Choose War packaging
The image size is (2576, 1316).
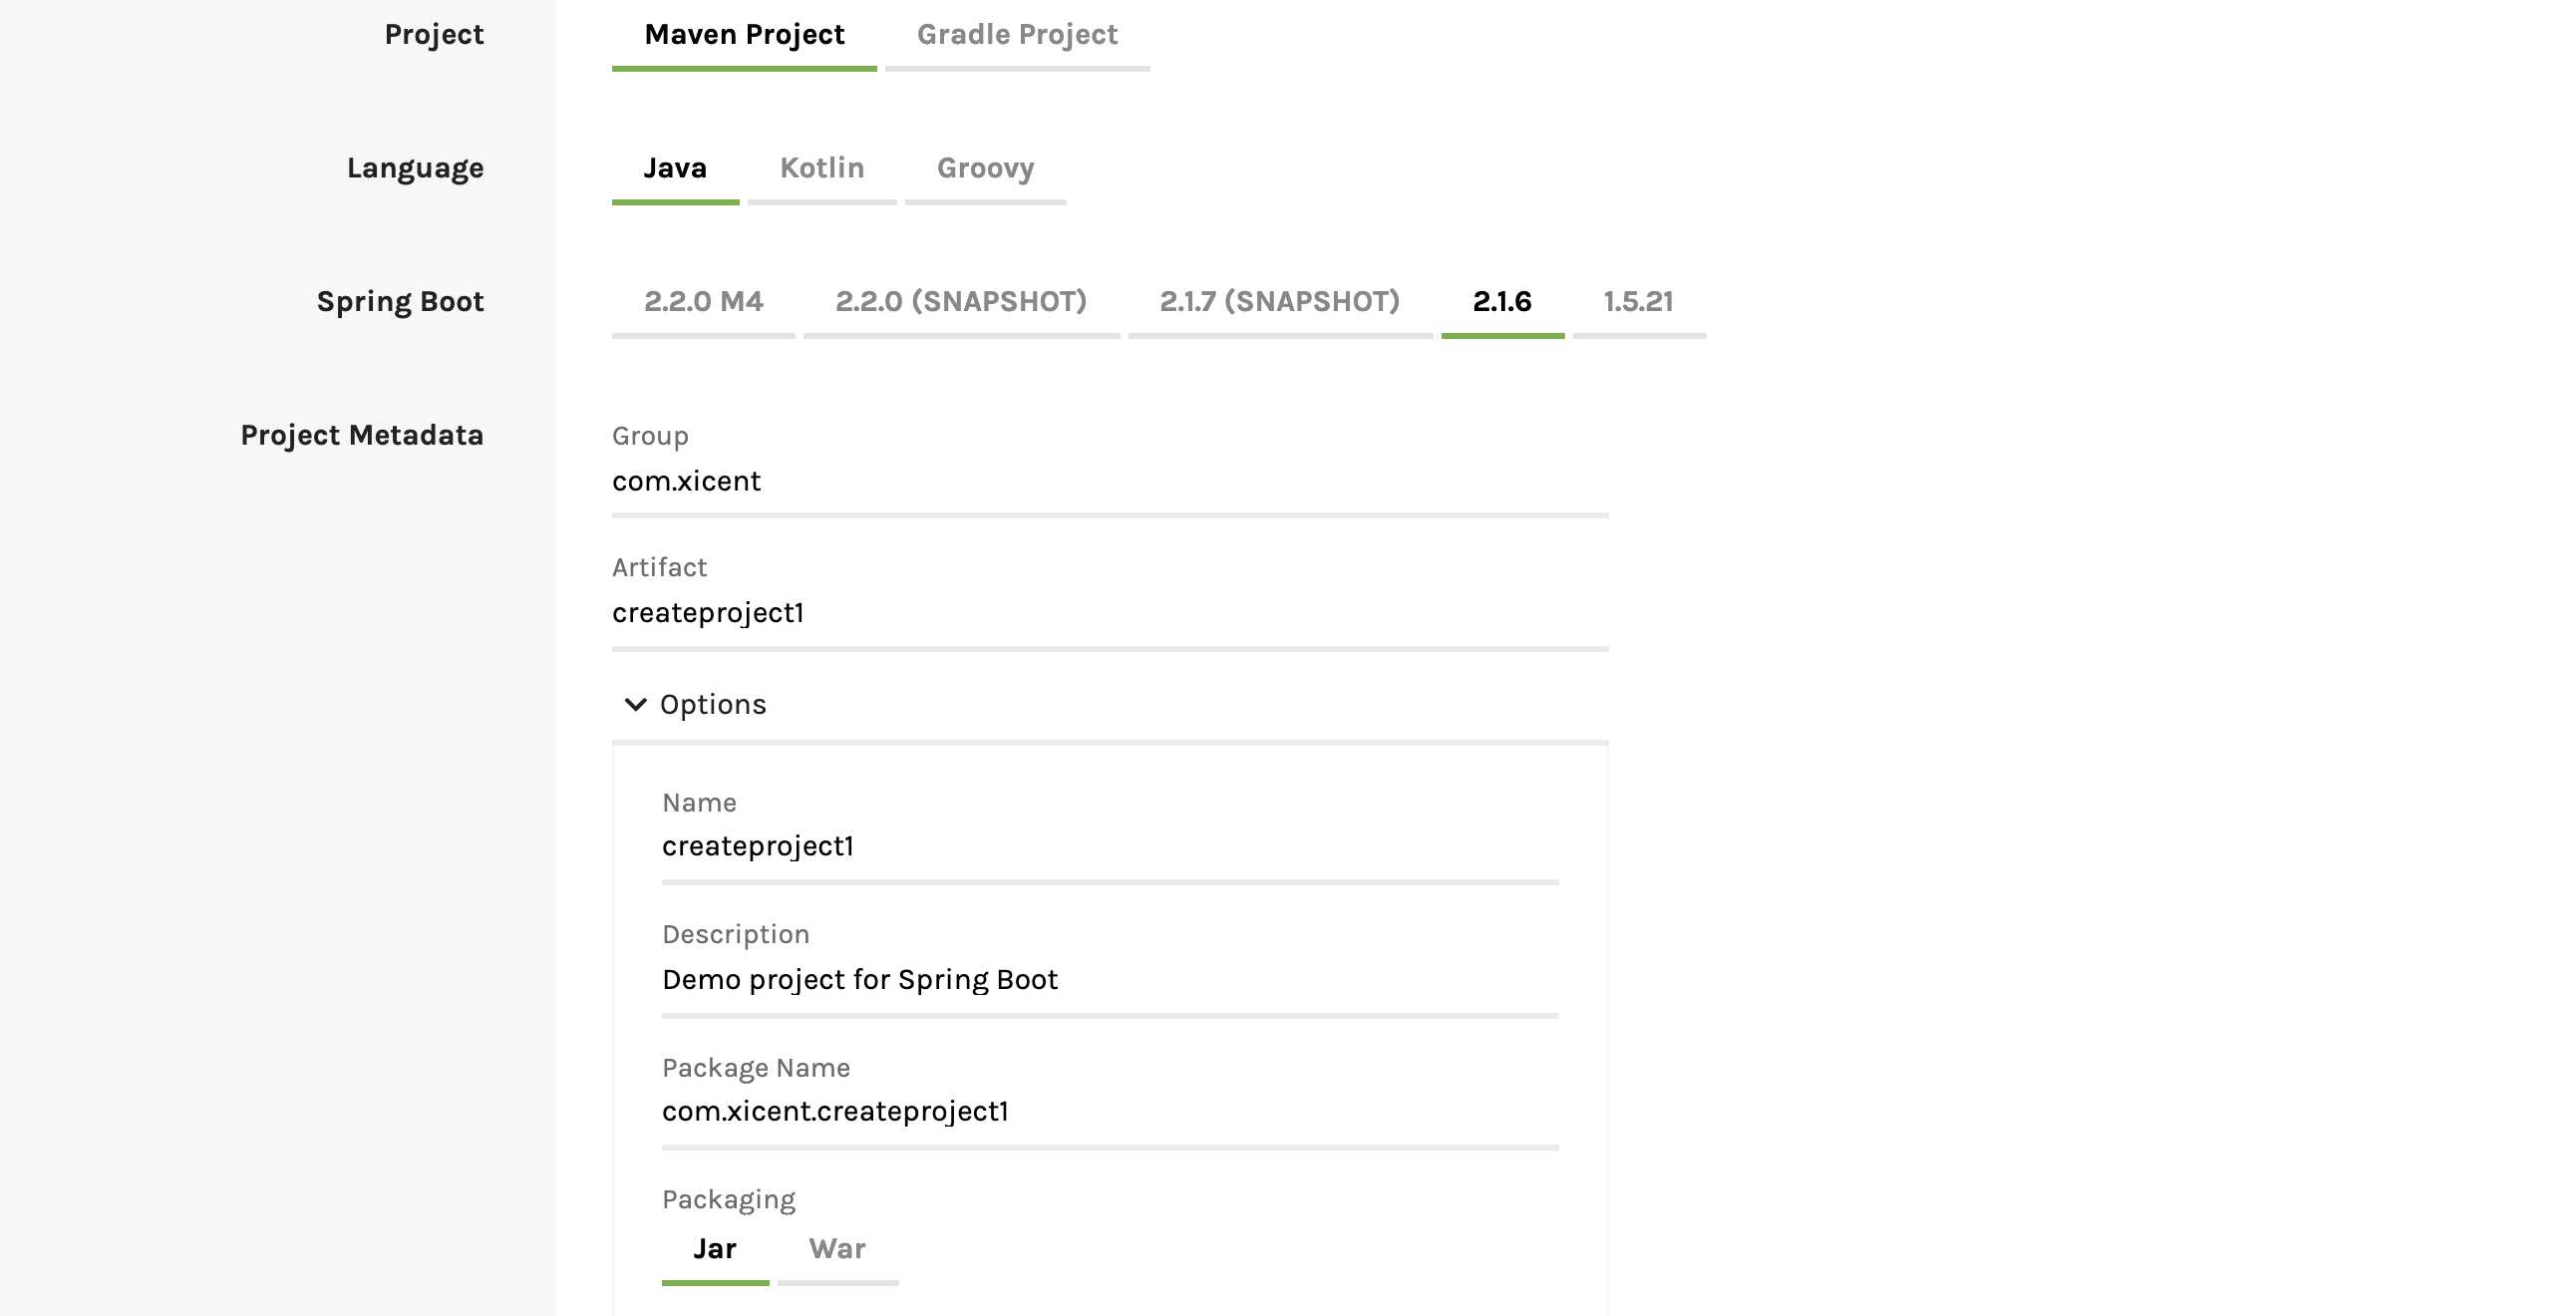[x=837, y=1249]
